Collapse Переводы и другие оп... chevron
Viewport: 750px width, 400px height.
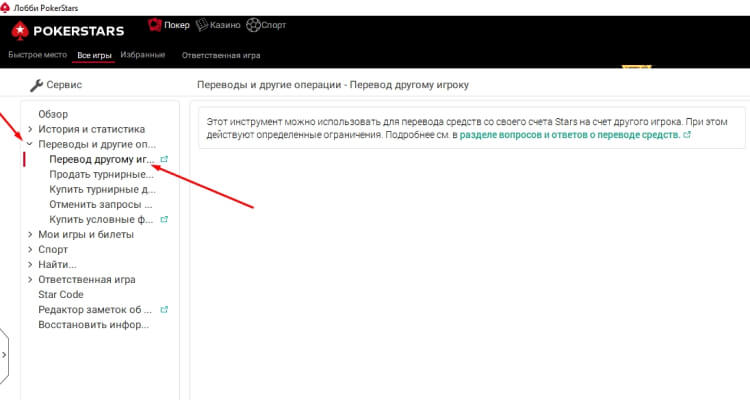[x=30, y=144]
